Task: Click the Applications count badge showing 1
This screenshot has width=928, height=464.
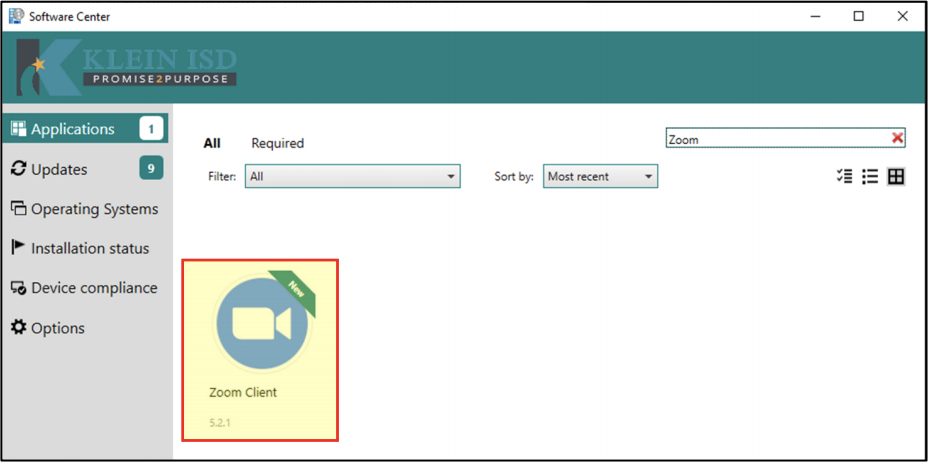Action: coord(151,129)
